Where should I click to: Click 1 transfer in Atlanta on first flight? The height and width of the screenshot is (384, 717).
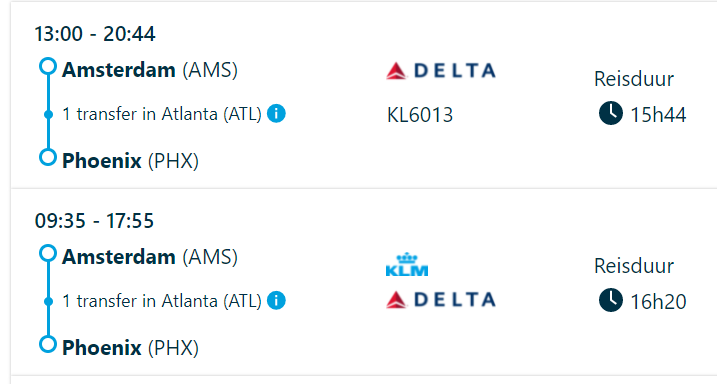162,114
